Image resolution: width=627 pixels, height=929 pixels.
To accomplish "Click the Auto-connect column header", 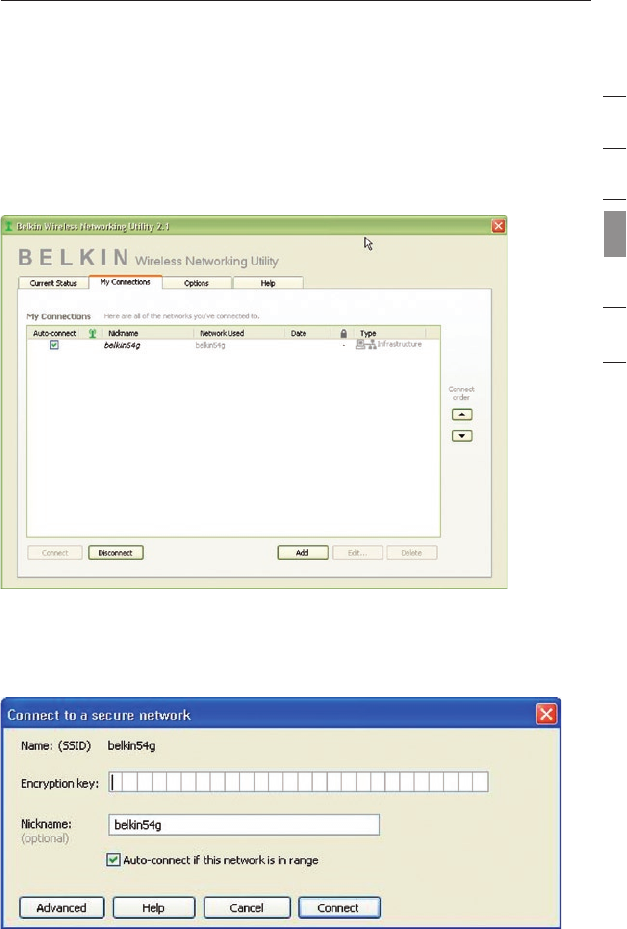I will (55, 334).
